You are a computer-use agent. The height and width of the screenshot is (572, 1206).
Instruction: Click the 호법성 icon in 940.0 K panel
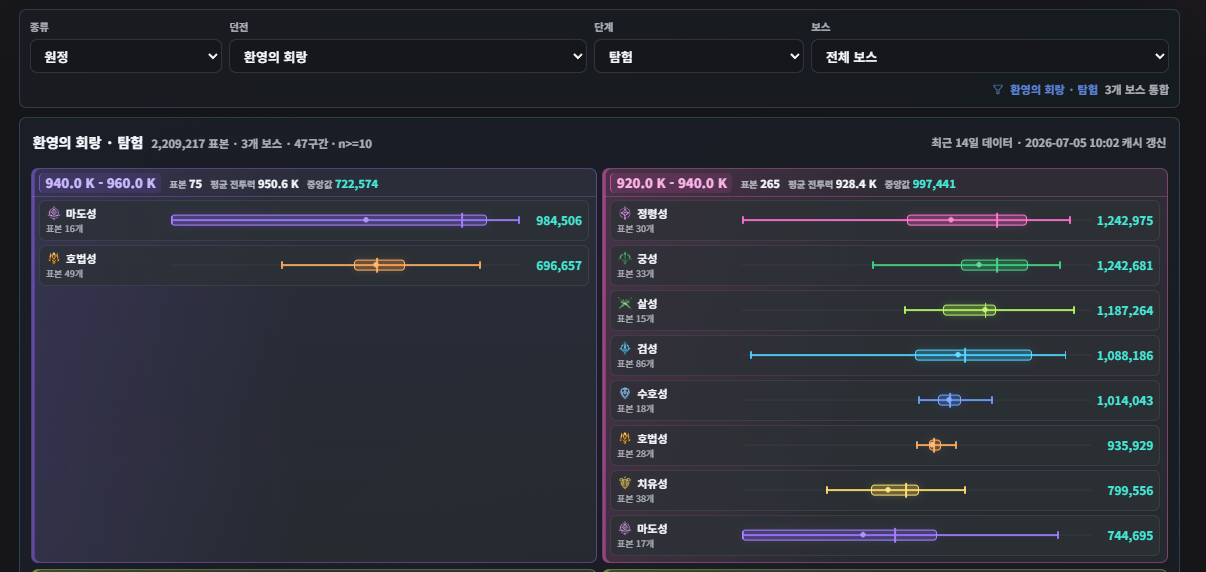(54, 258)
